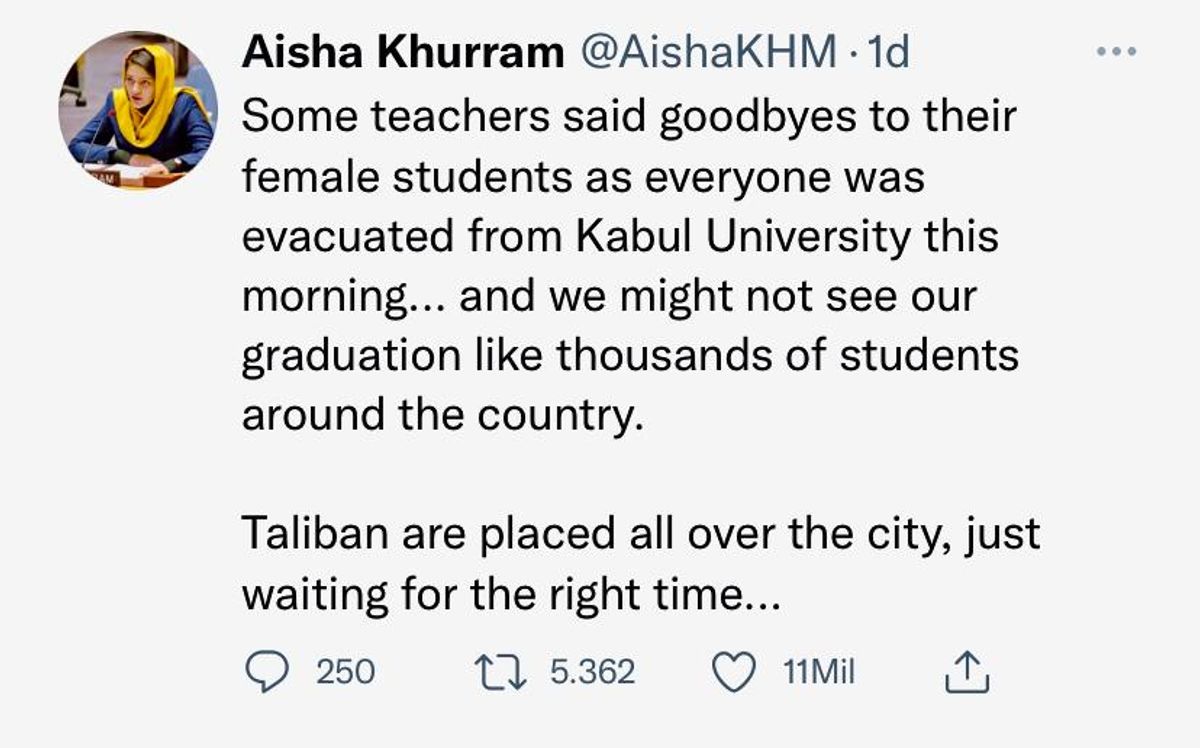Open Aisha Khurram's profile picture
1200x748 pixels.
point(137,110)
